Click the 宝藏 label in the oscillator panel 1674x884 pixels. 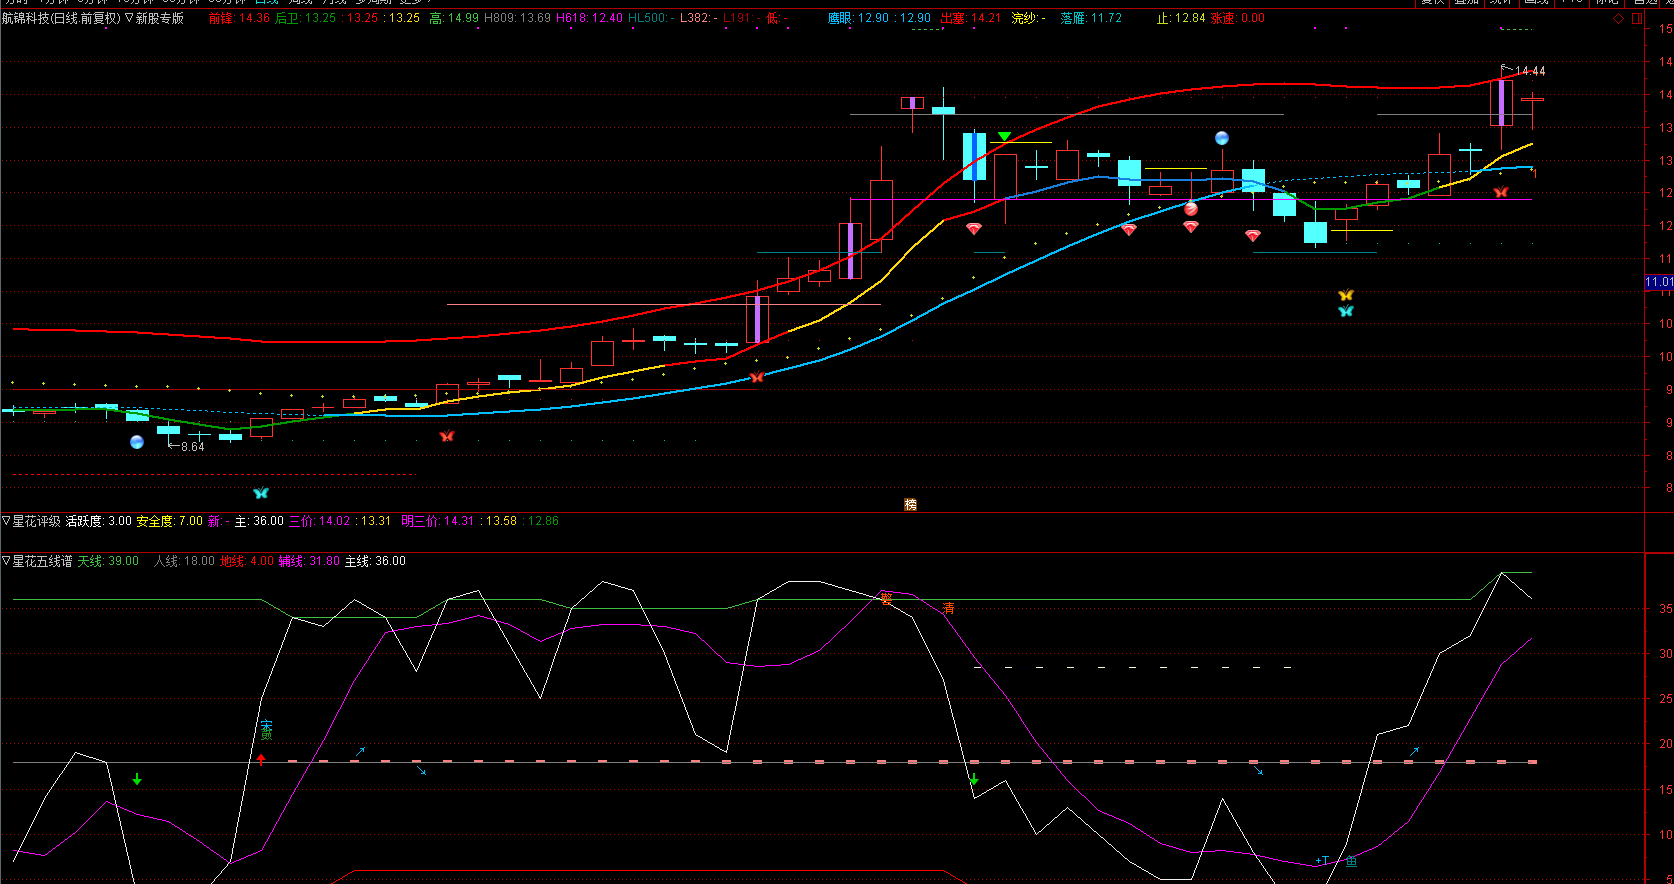click(266, 730)
